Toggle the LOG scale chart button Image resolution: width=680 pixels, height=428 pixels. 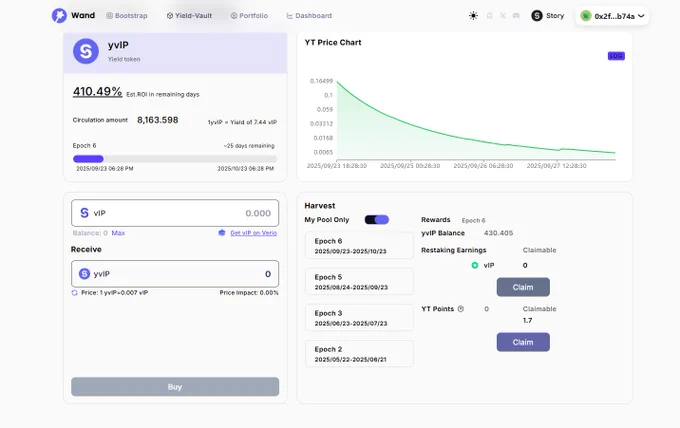[616, 56]
